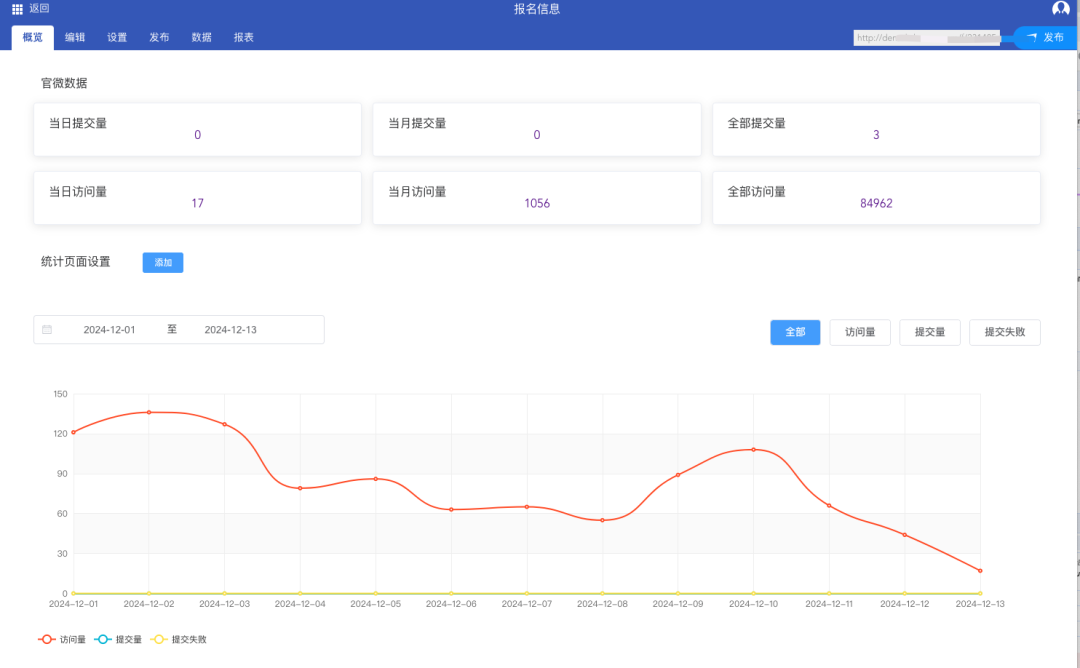The image size is (1080, 668).
Task: Click the 2024-12-02 peak data point
Action: [149, 412]
